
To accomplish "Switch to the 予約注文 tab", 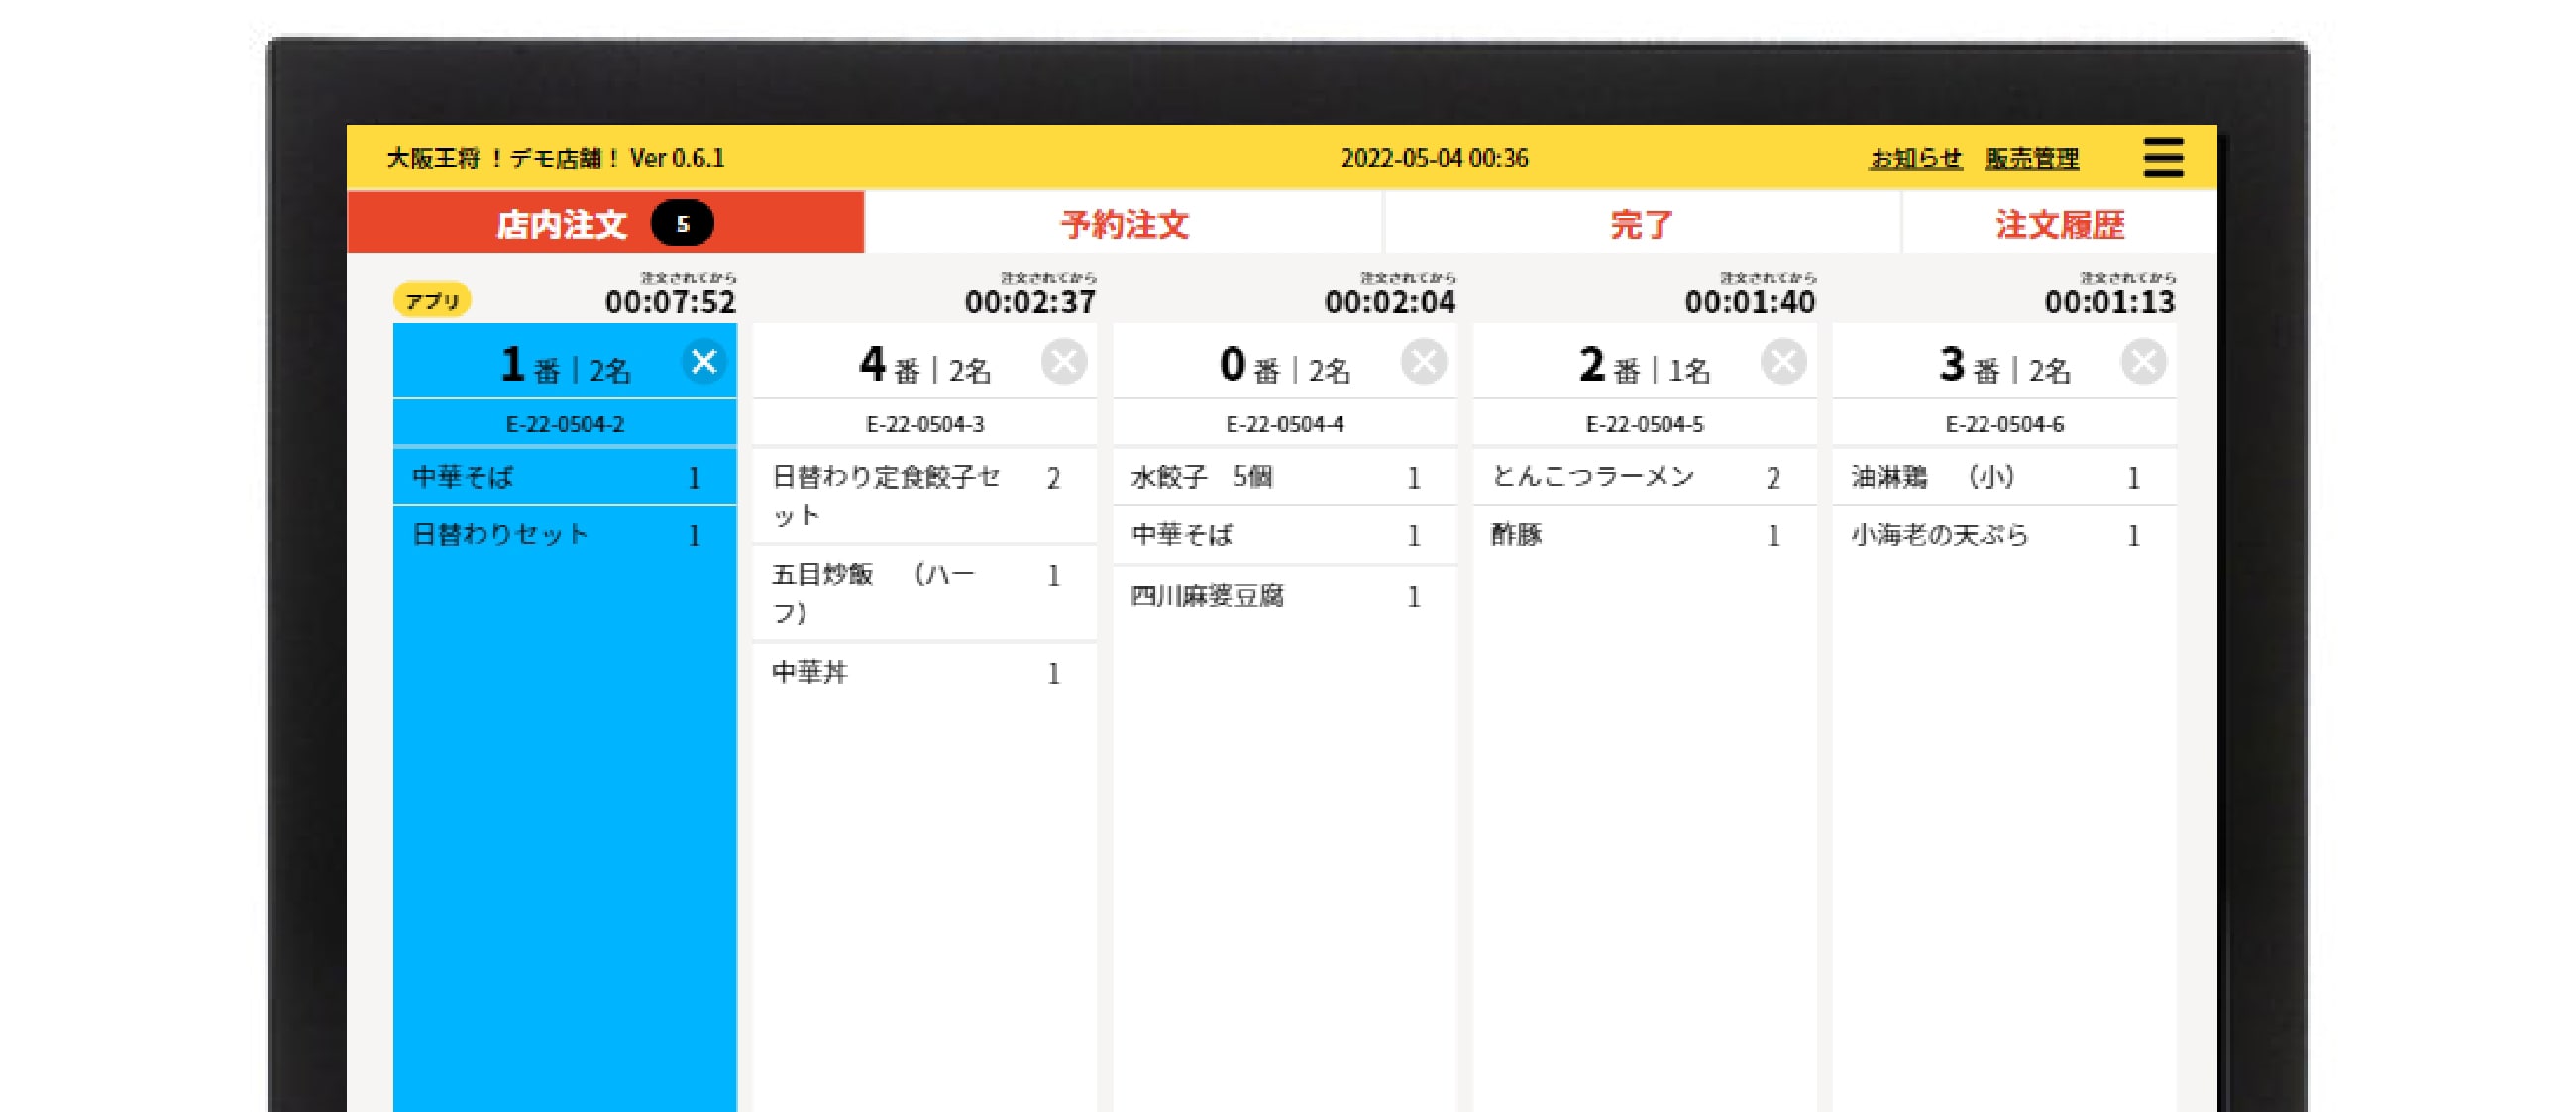I will [1123, 223].
